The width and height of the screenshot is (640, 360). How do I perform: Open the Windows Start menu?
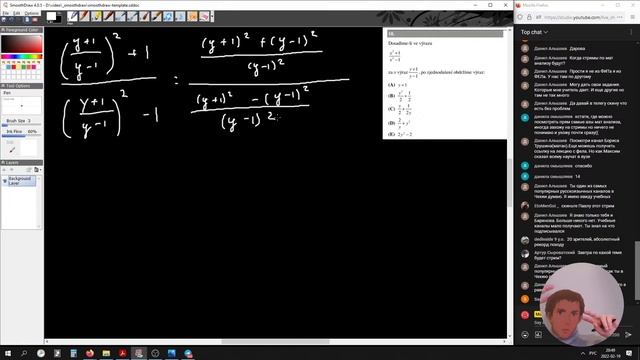tap(8, 353)
